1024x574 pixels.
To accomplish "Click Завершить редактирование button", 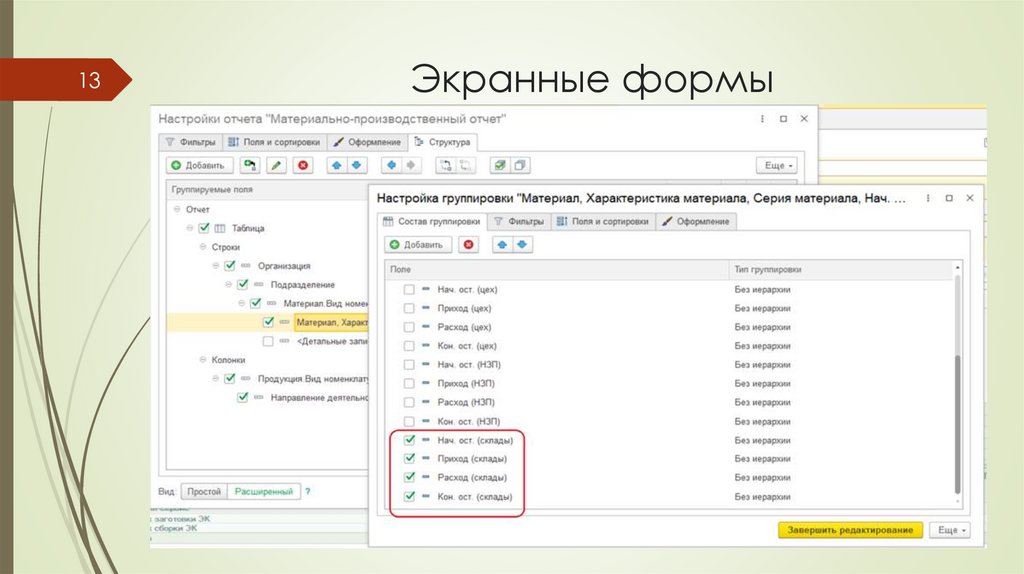I will pyautogui.click(x=850, y=530).
